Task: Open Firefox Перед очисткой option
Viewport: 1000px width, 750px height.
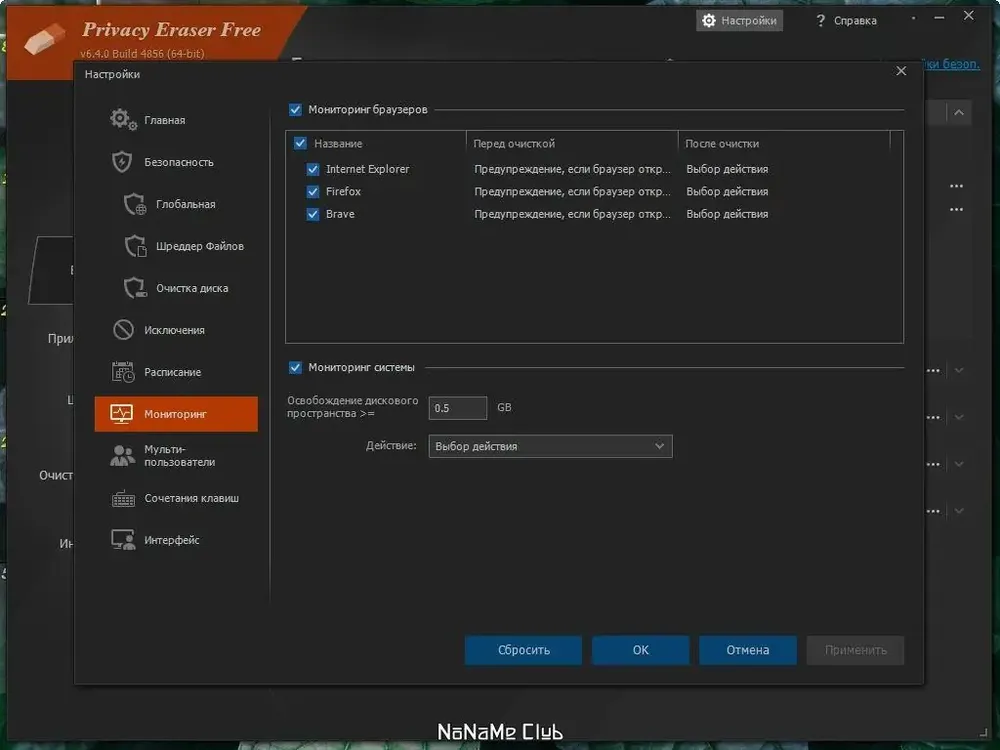Action: [572, 191]
